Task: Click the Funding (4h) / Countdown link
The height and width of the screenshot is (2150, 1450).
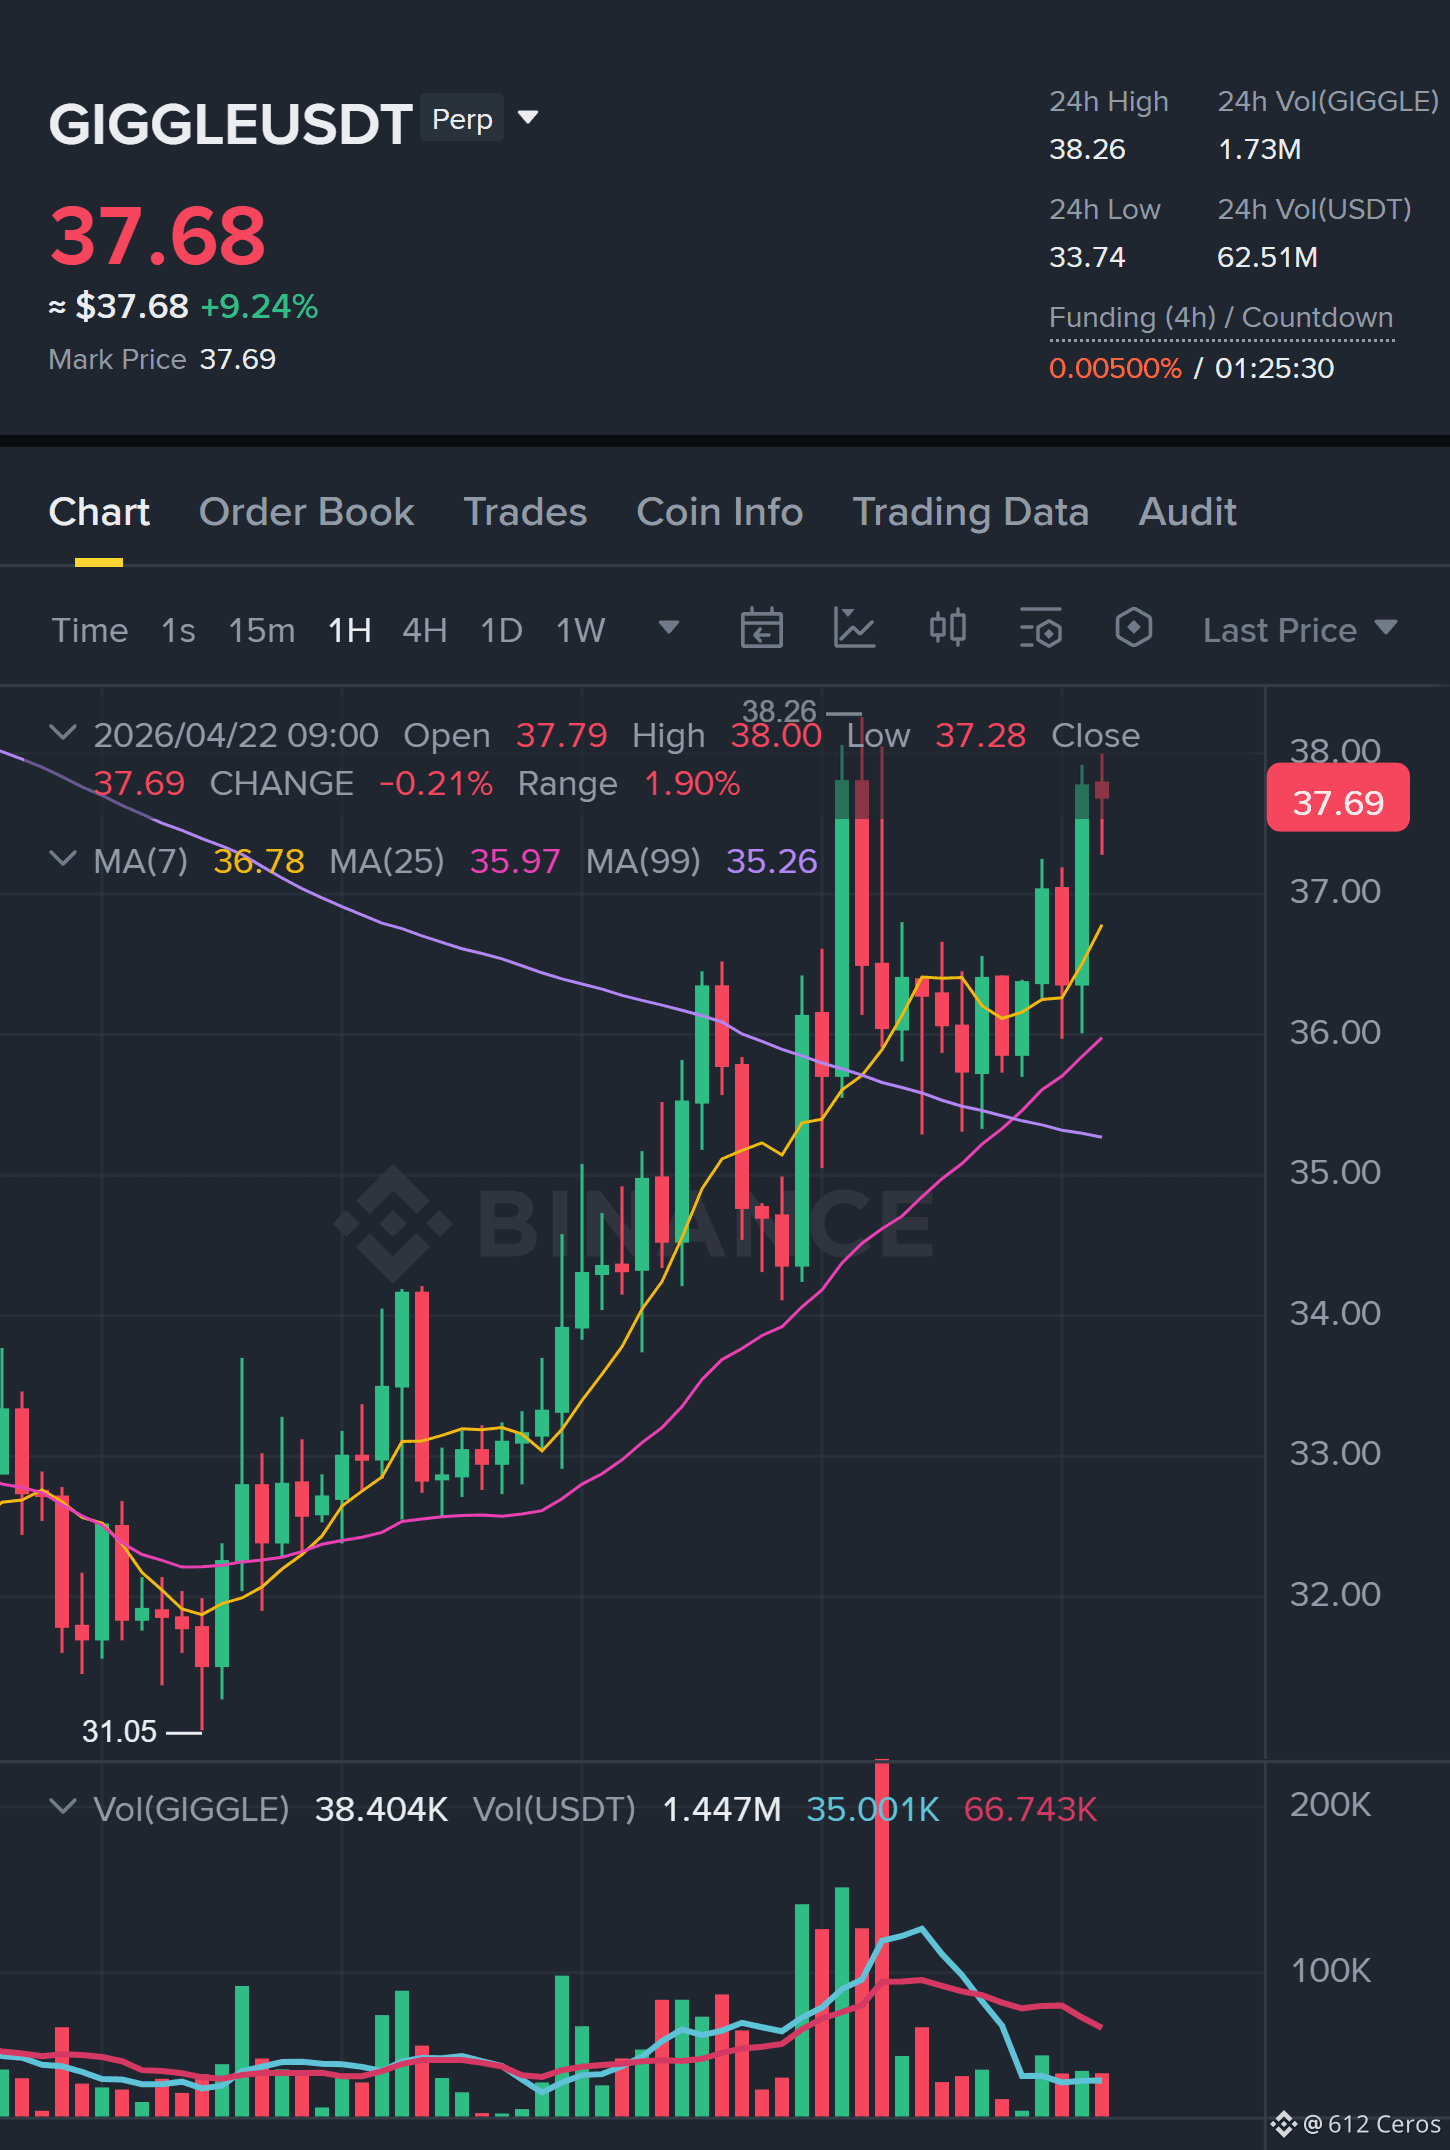Action: 1221,318
